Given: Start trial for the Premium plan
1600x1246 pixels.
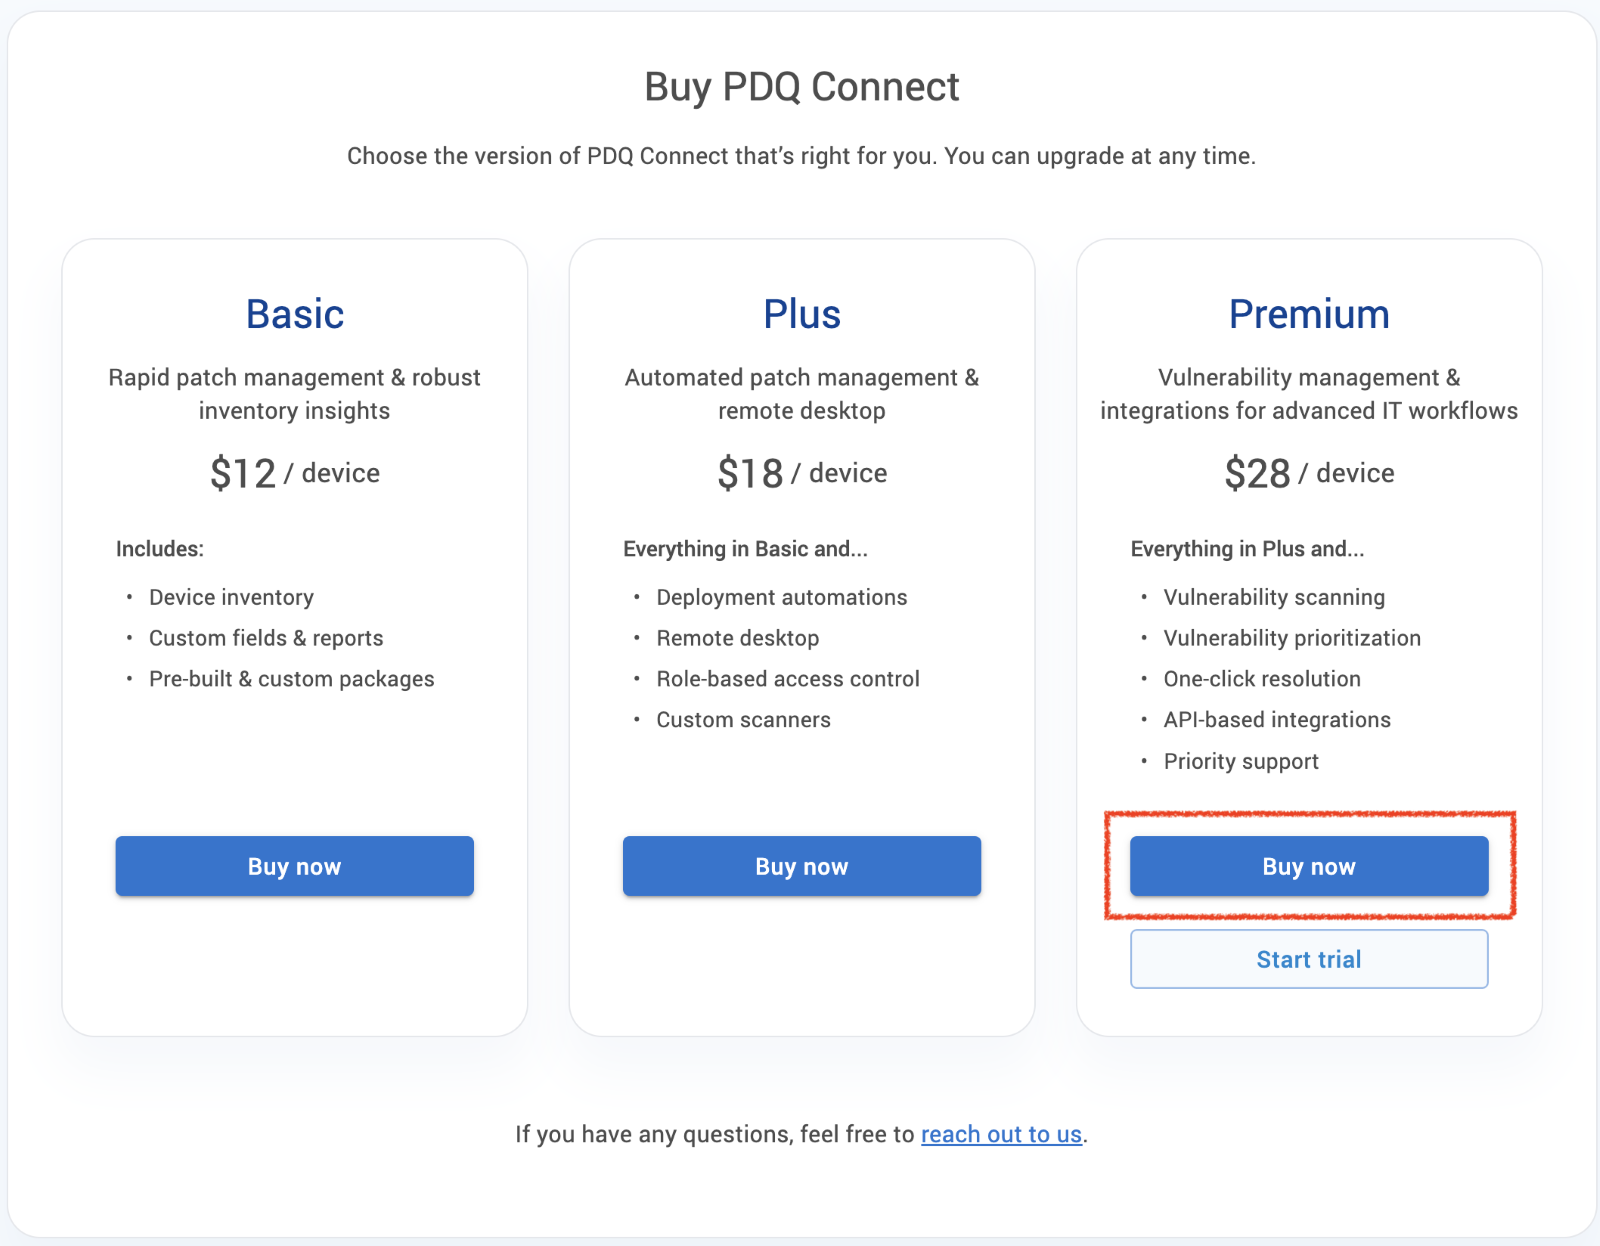Looking at the screenshot, I should click(1309, 959).
